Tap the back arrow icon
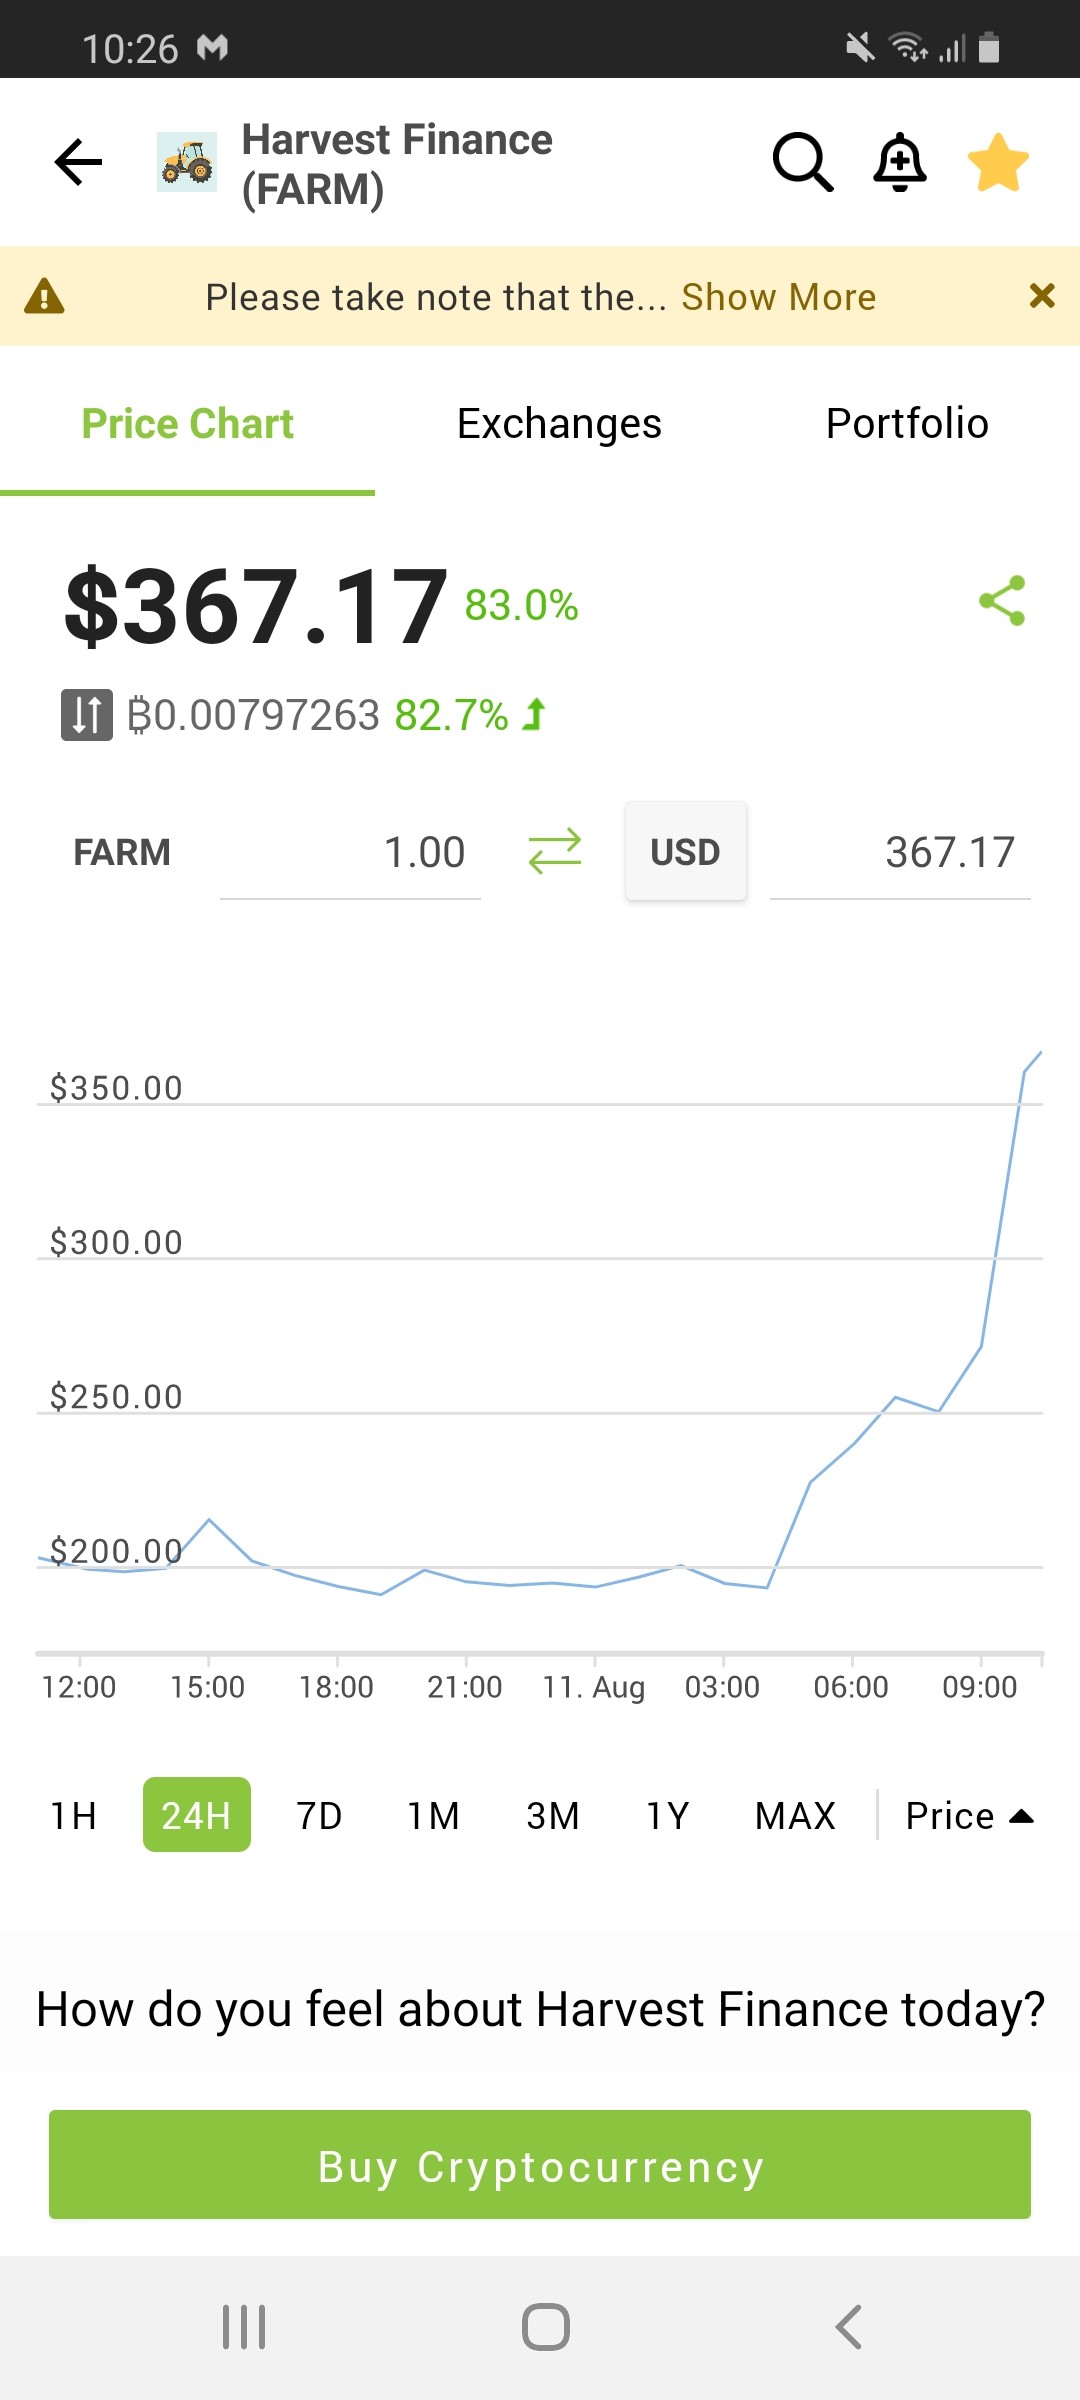The image size is (1080, 2400). coord(78,163)
